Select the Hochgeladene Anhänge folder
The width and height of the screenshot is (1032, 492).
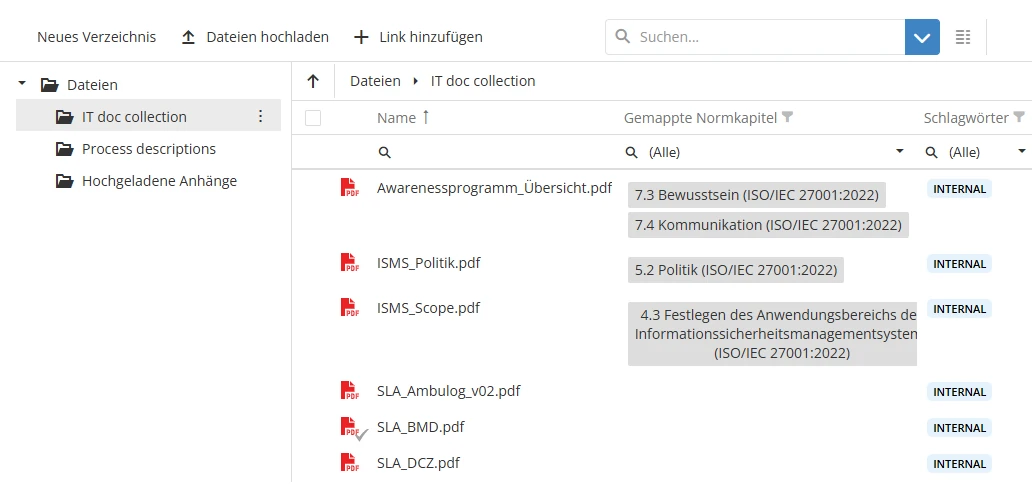(159, 181)
